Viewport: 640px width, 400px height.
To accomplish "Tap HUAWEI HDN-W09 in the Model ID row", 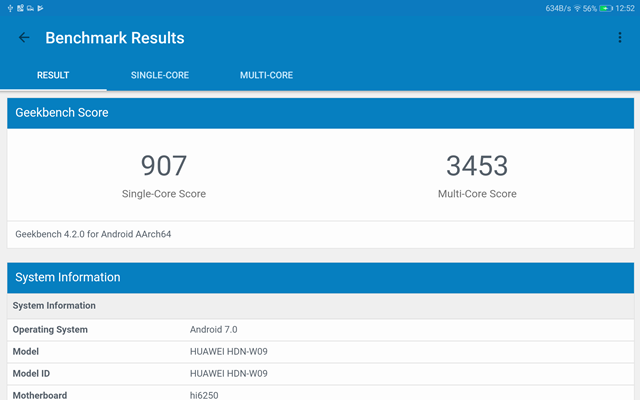I will (229, 373).
